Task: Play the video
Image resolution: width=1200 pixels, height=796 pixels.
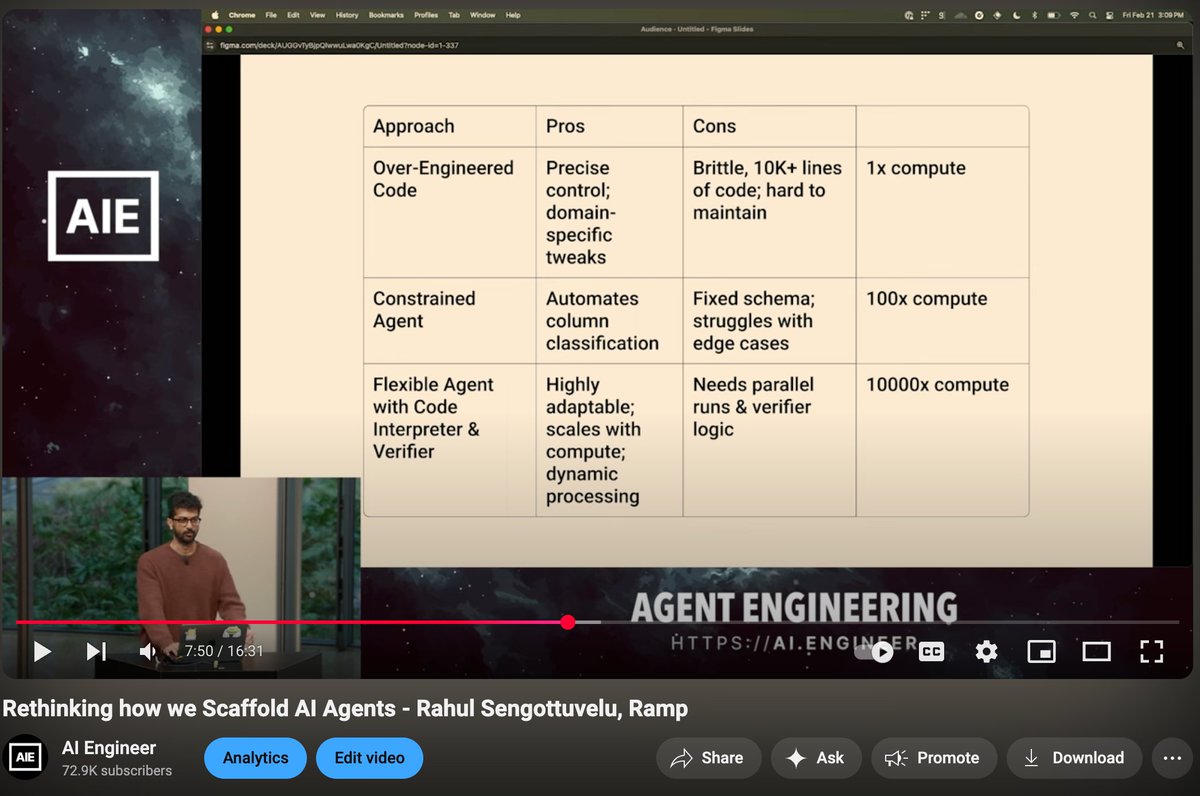Action: click(x=42, y=652)
